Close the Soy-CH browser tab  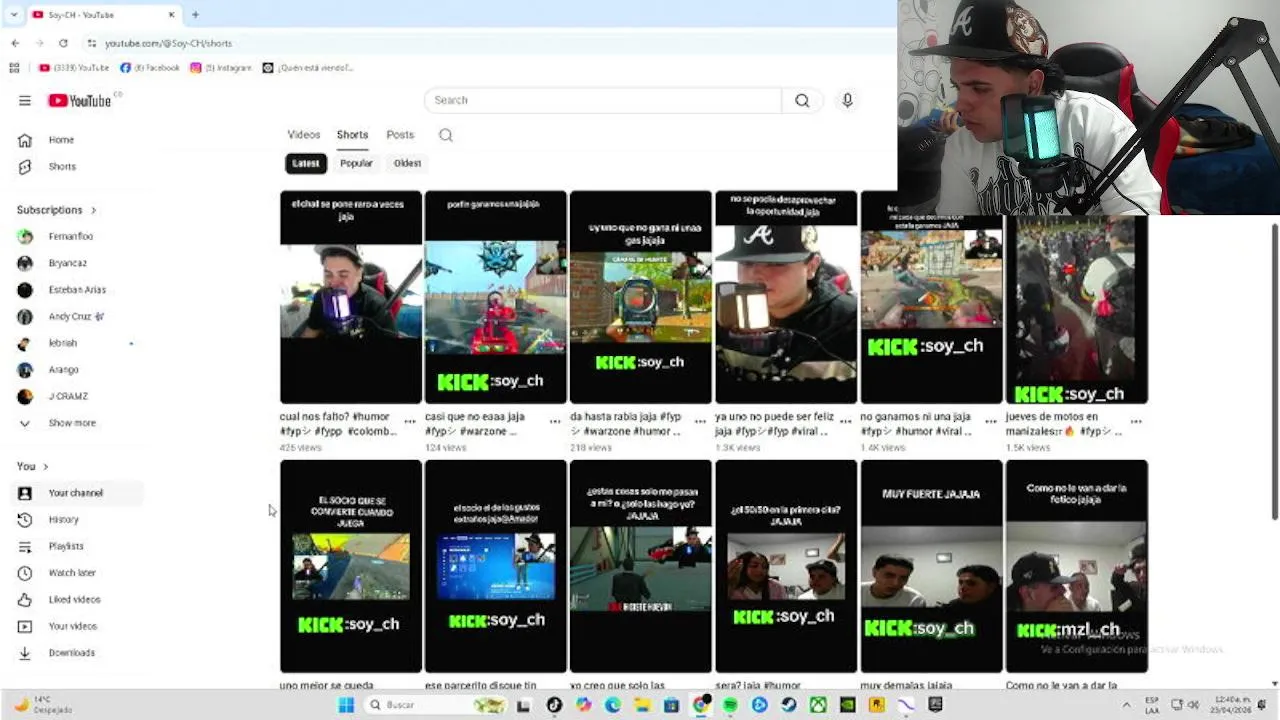coord(171,15)
